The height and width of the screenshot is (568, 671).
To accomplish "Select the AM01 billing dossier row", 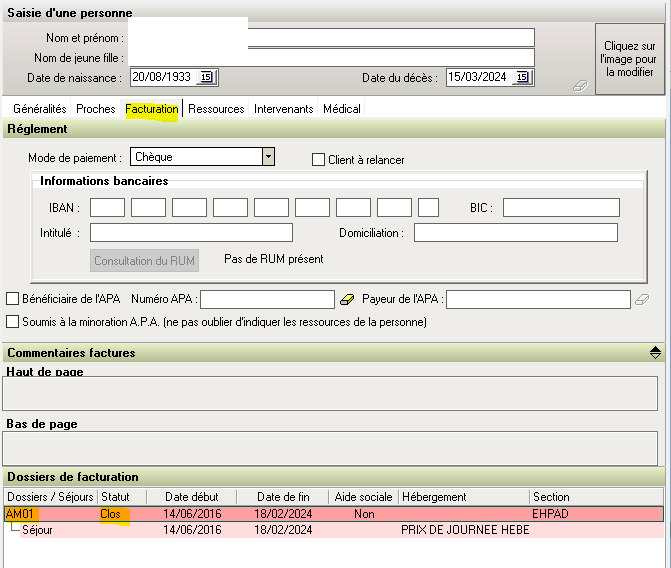I will 20,514.
